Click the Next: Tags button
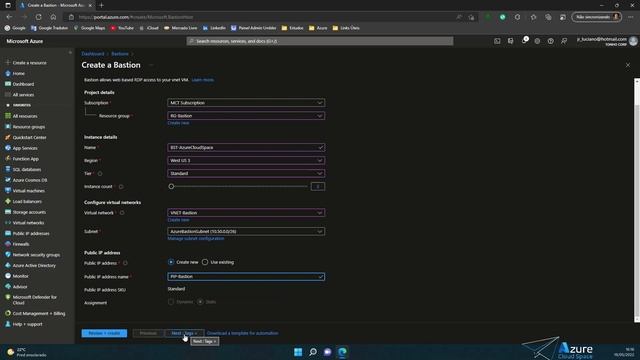Viewport: 640px width, 360px height. point(184,333)
